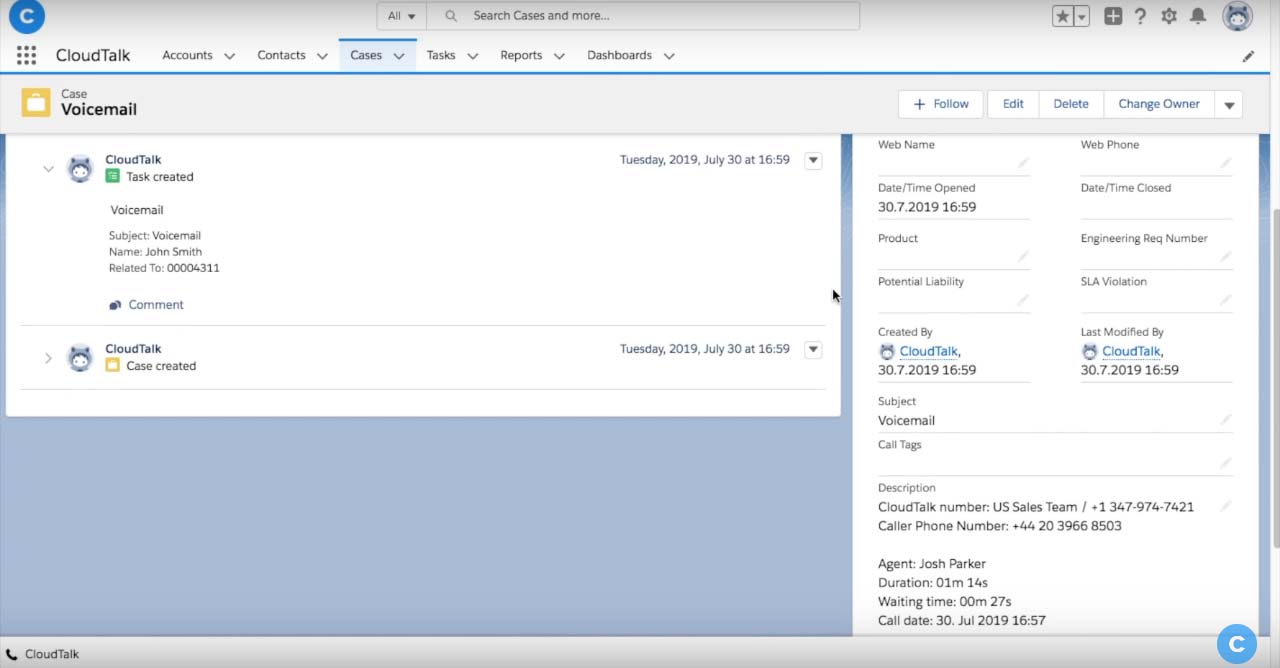The width and height of the screenshot is (1280, 668).
Task: Click the Follow button
Action: click(x=941, y=104)
